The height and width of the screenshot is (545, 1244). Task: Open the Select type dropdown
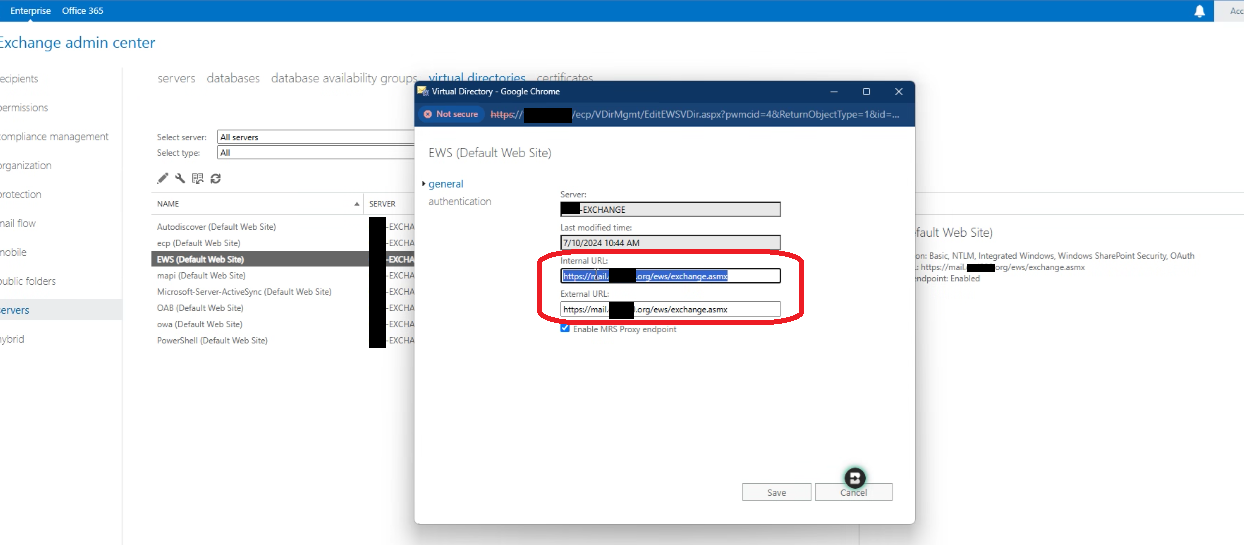[315, 153]
